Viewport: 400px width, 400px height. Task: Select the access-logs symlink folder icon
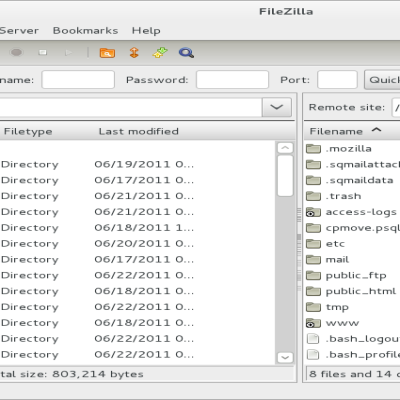pyautogui.click(x=313, y=212)
